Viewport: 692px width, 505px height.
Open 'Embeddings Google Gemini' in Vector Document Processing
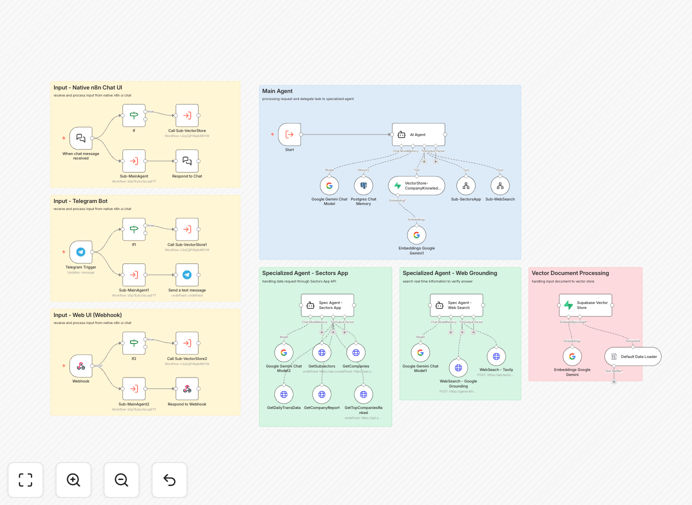click(x=572, y=356)
